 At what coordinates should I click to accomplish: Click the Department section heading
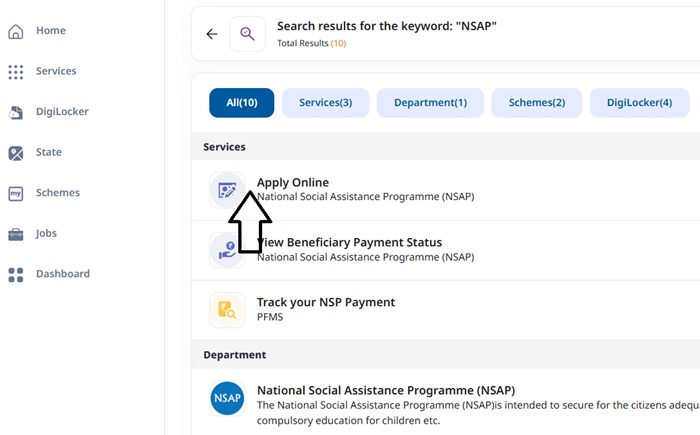tap(235, 355)
